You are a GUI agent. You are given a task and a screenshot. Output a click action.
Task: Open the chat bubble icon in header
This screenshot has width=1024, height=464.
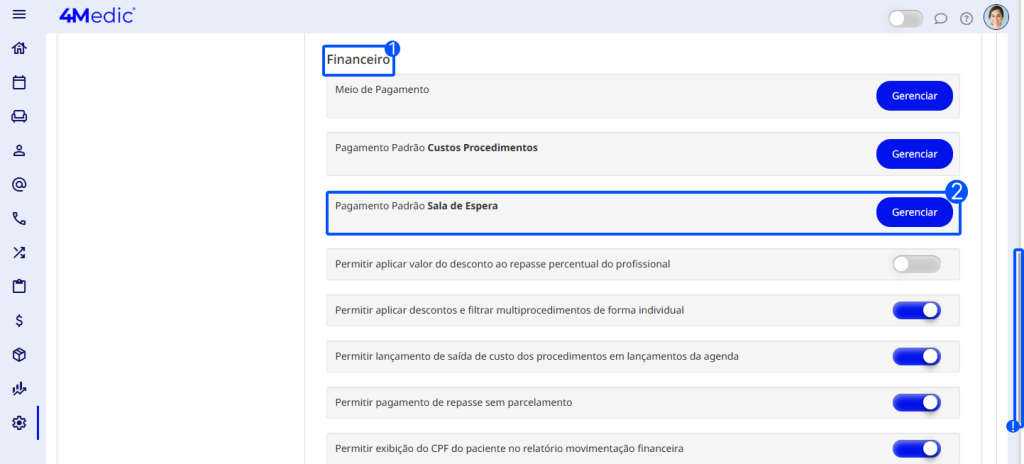click(940, 18)
